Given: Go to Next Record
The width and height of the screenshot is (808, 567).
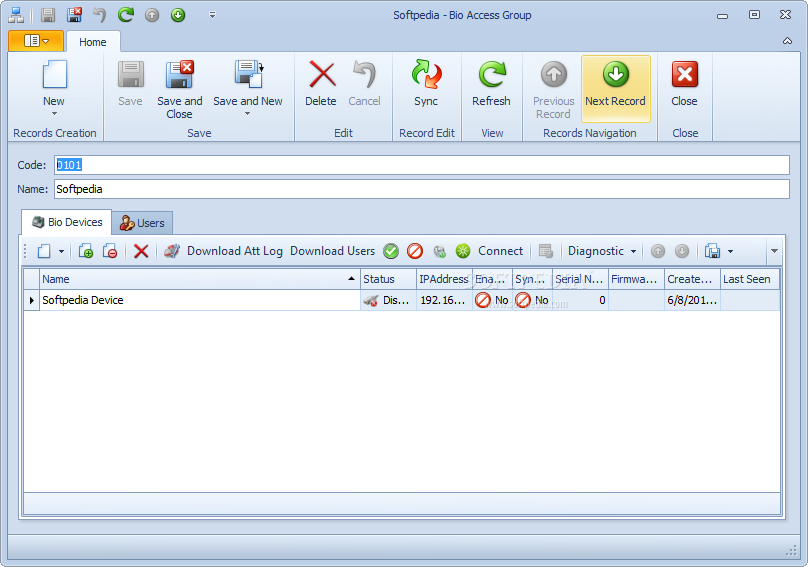Looking at the screenshot, I should pos(616,89).
